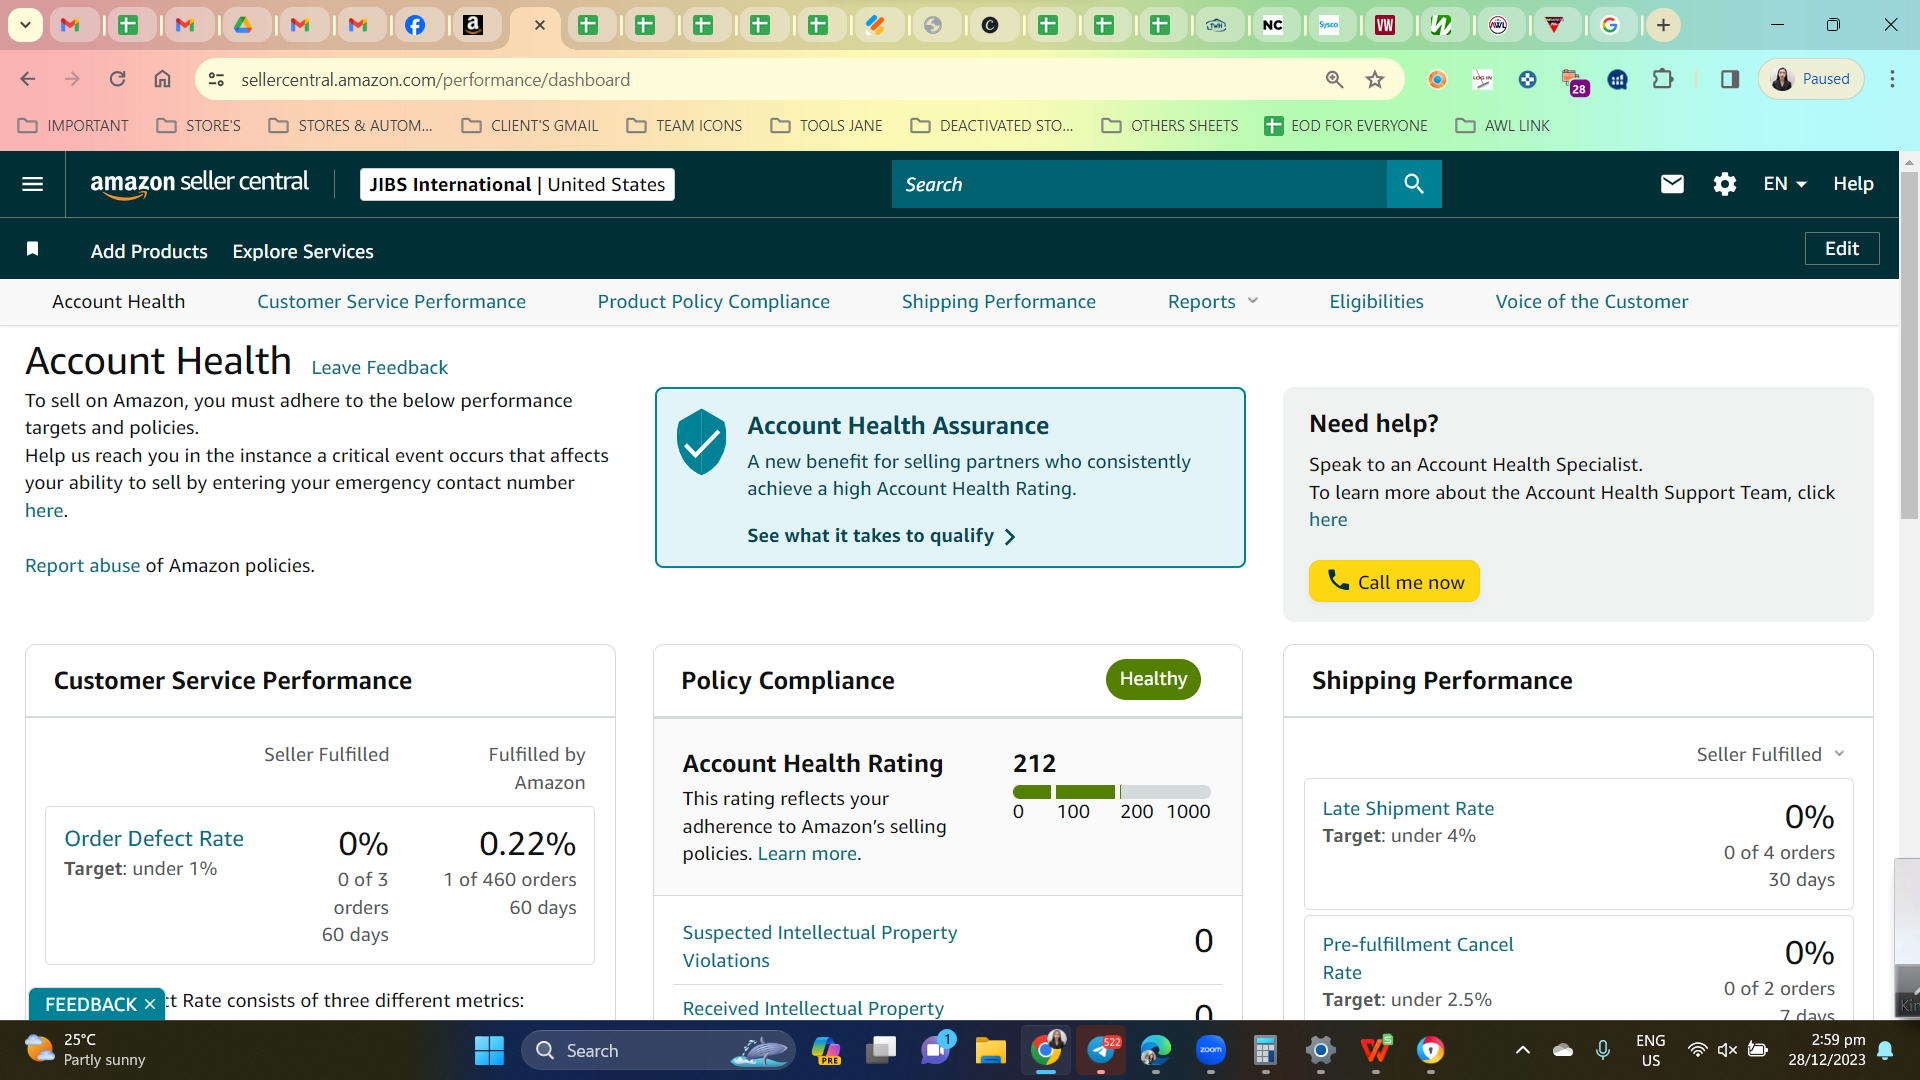
Task: Click the zoom magnifier in address bar
Action: click(1334, 79)
